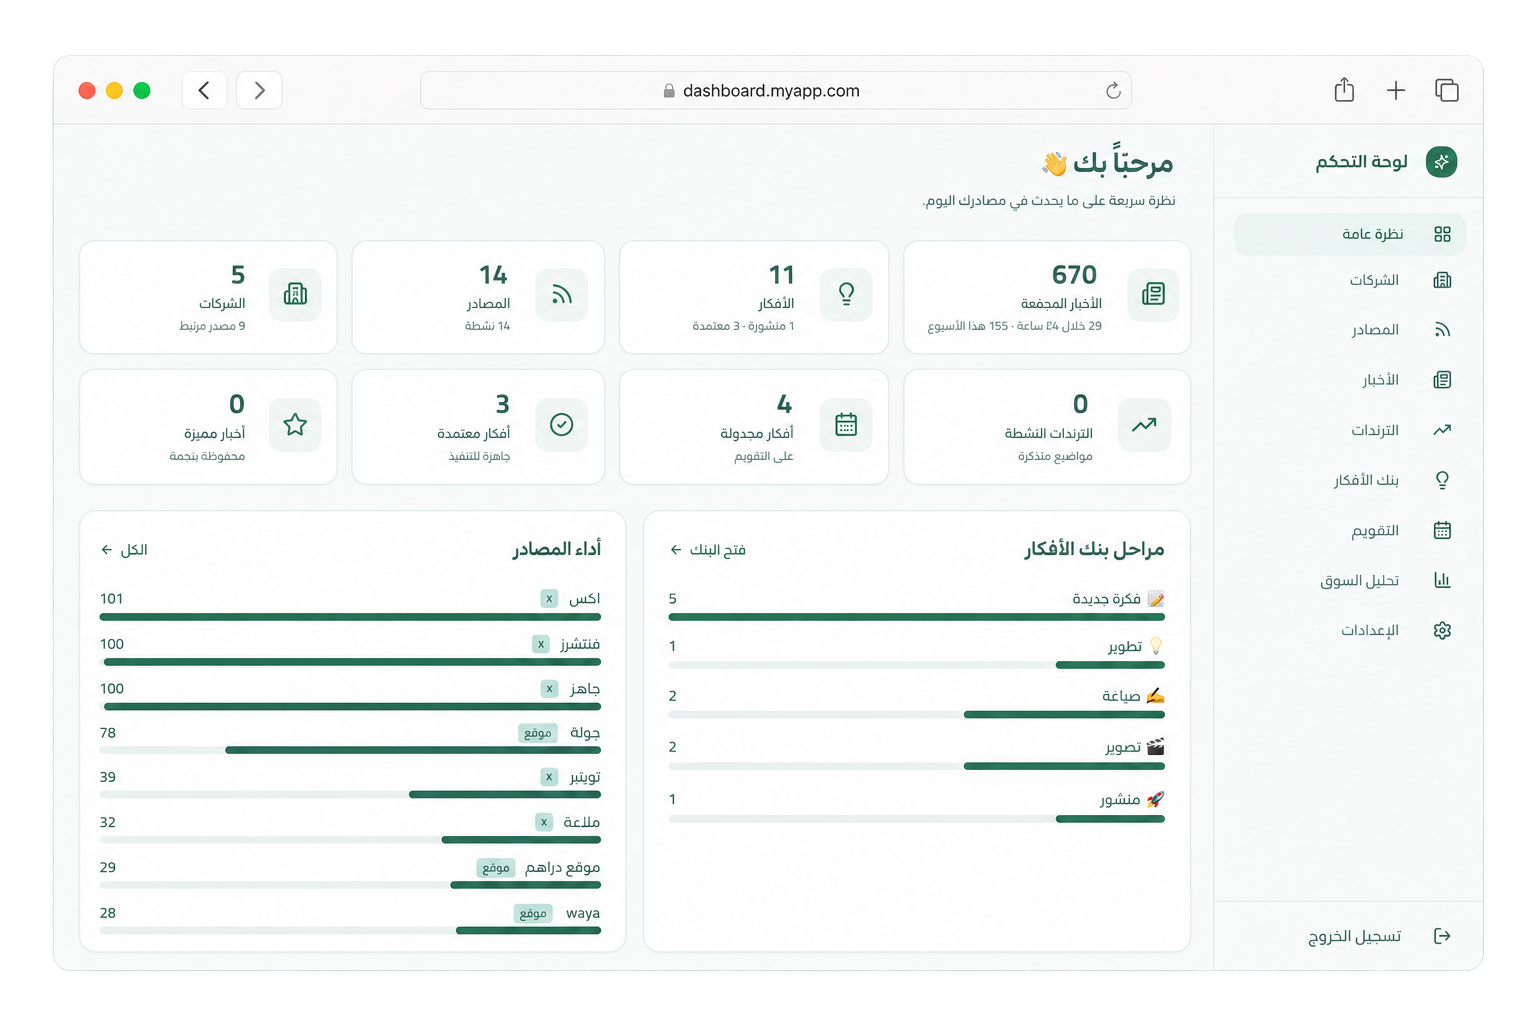
Task: Reload page with refresh icon
Action: (1113, 91)
